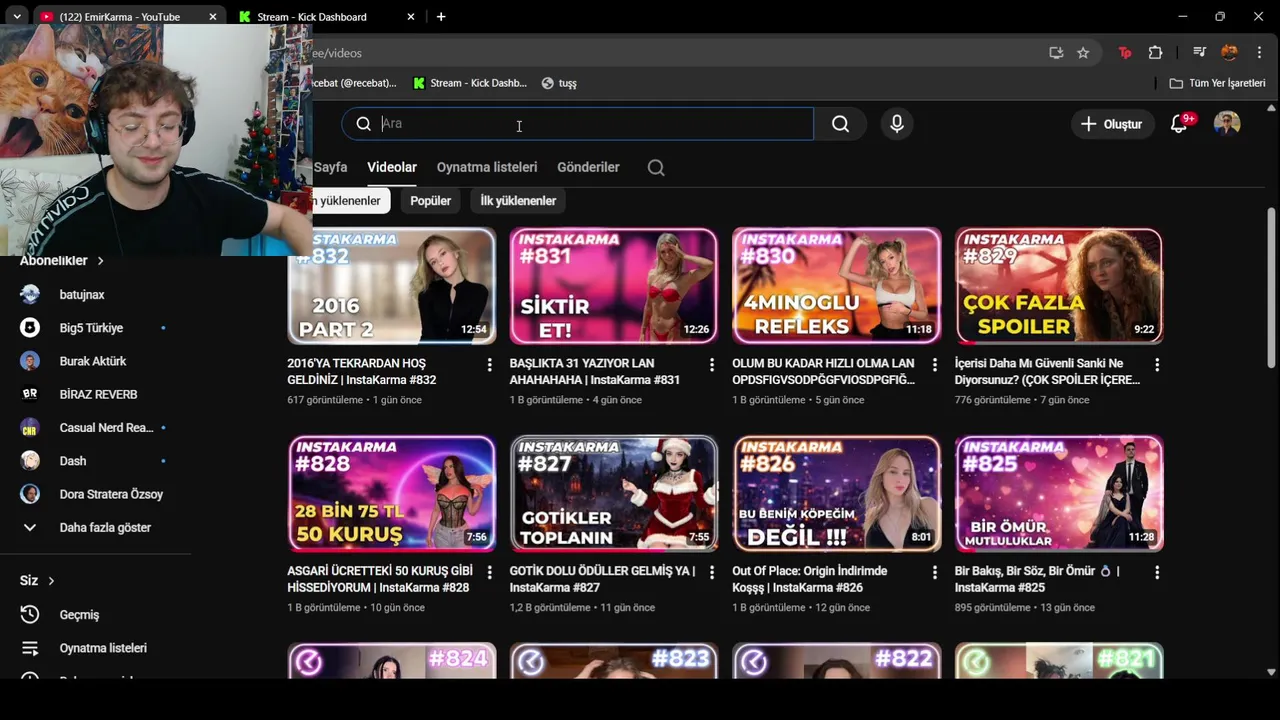Screen dimensions: 1280x720
Task: Click the Ara search input field
Action: [578, 124]
